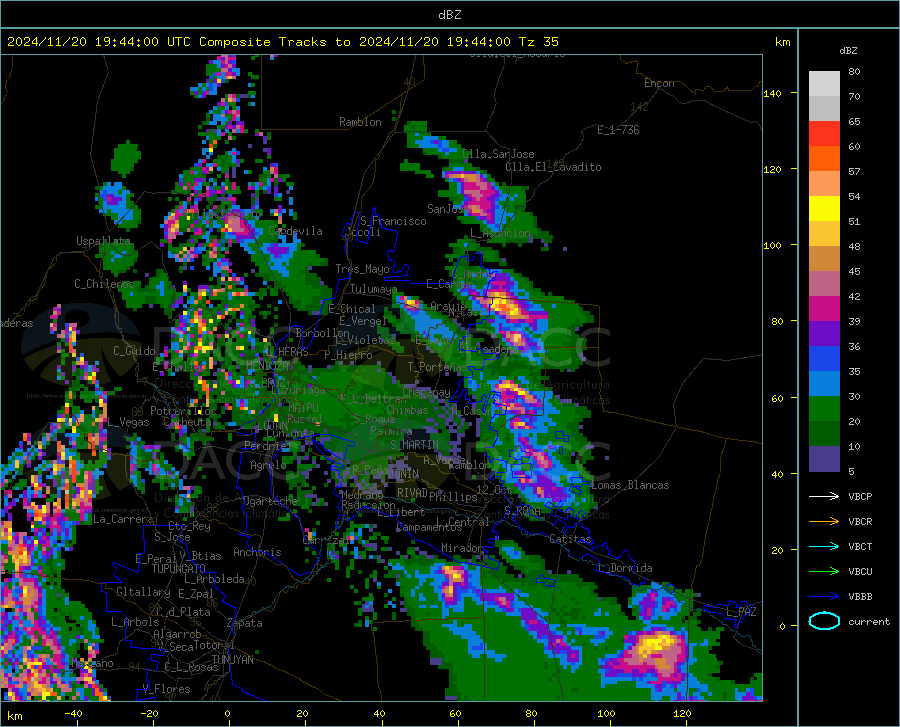Click the blue VBBB arrow in legend
This screenshot has width=900, height=727.
[x=824, y=597]
